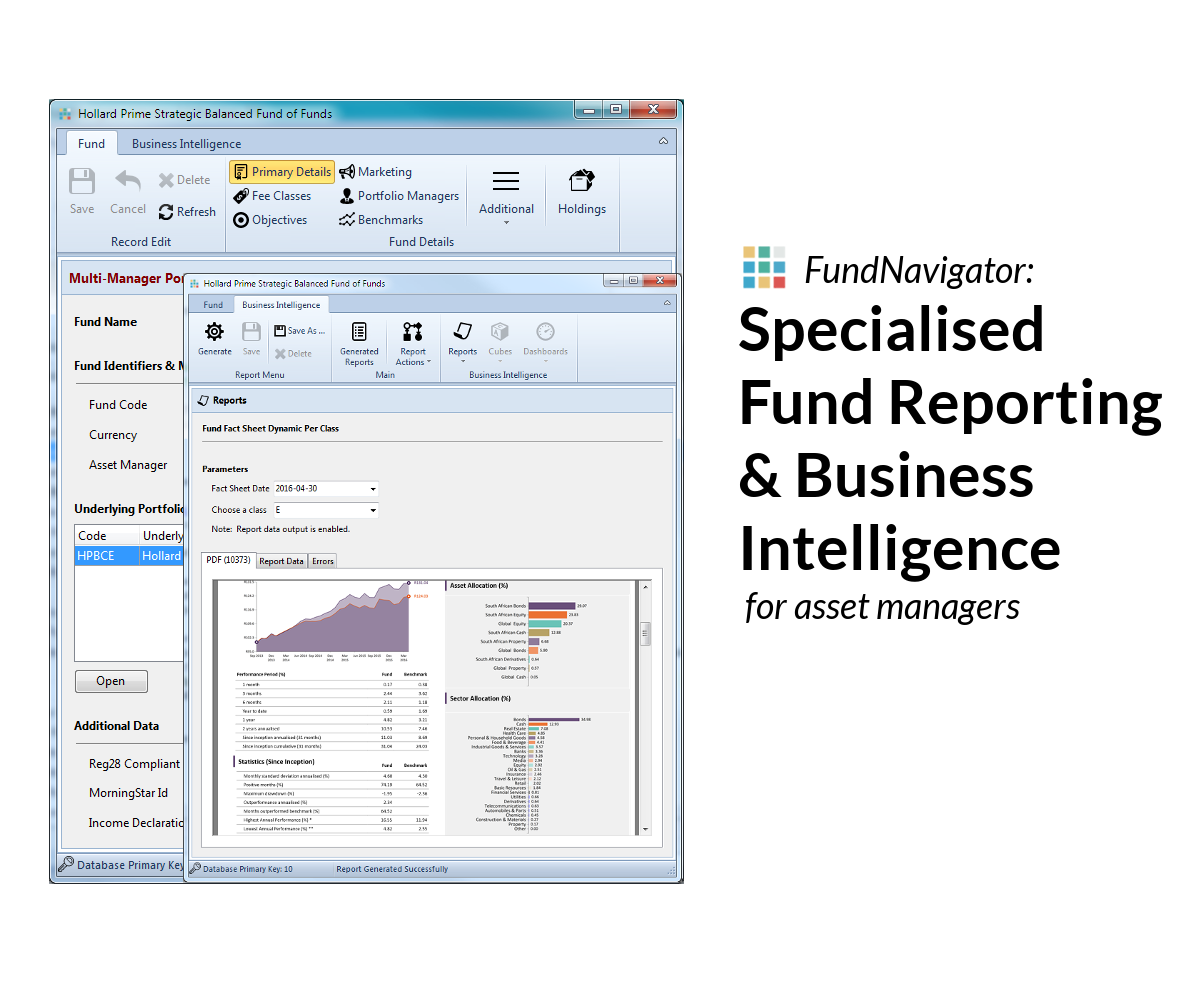Viewport: 1186px width, 999px height.
Task: Open Benchmarks section
Action: tap(380, 220)
